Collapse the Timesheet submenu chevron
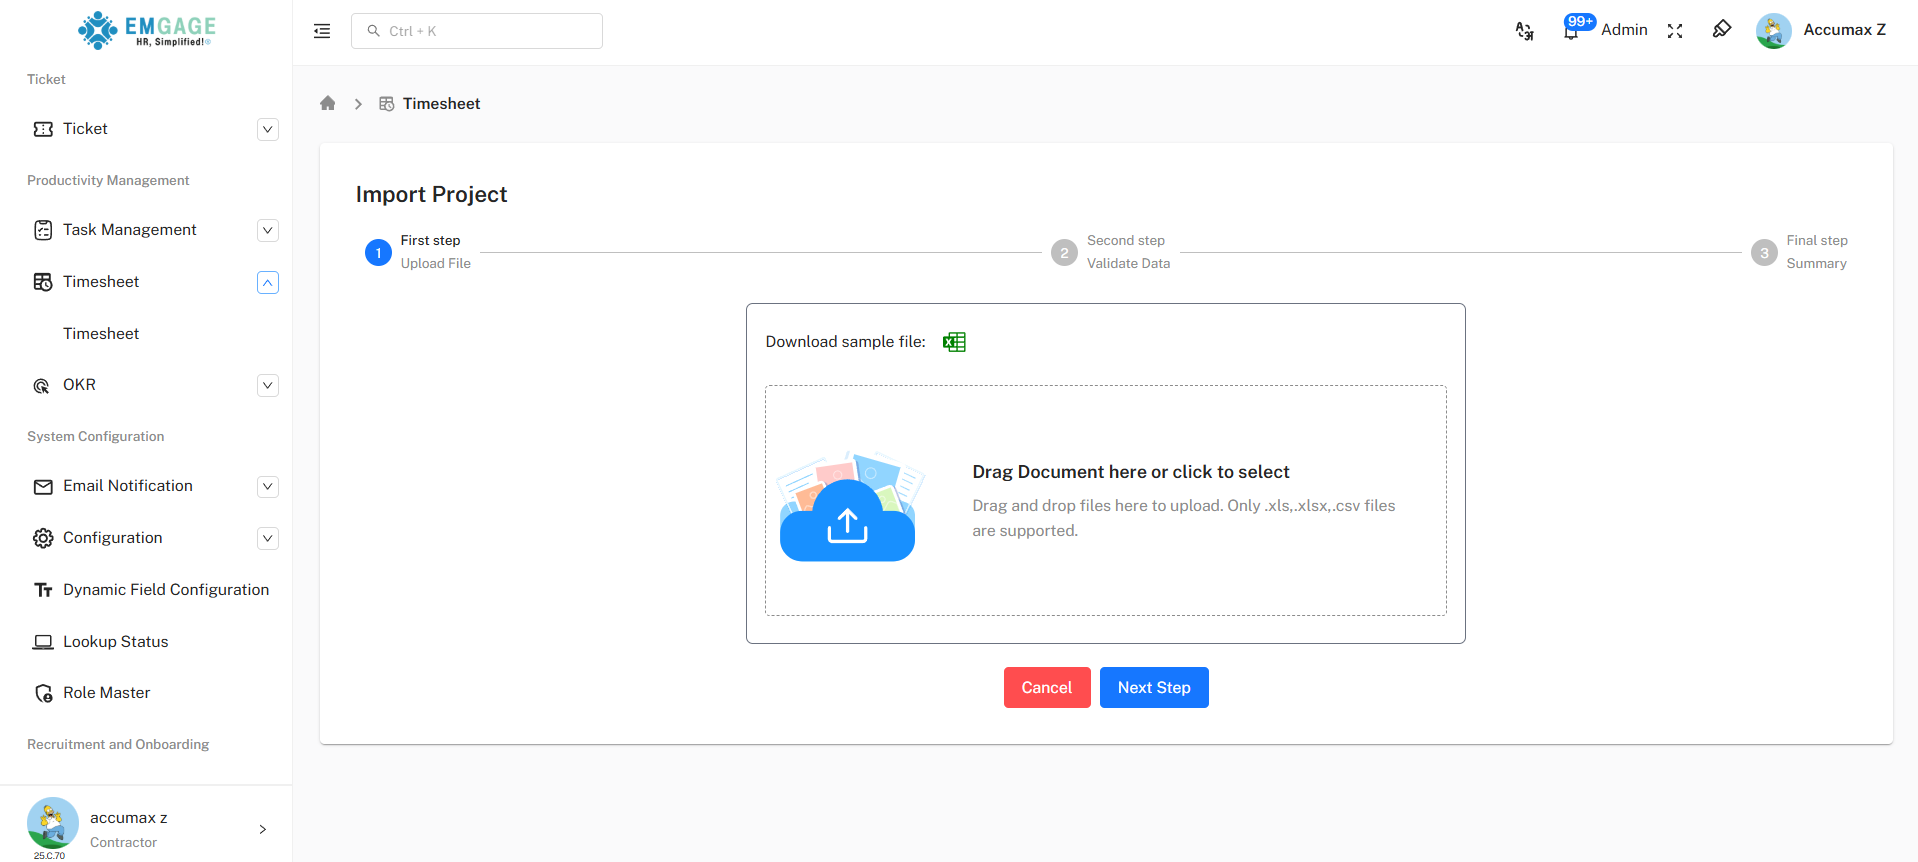Viewport: 1918px width, 862px height. click(x=268, y=283)
